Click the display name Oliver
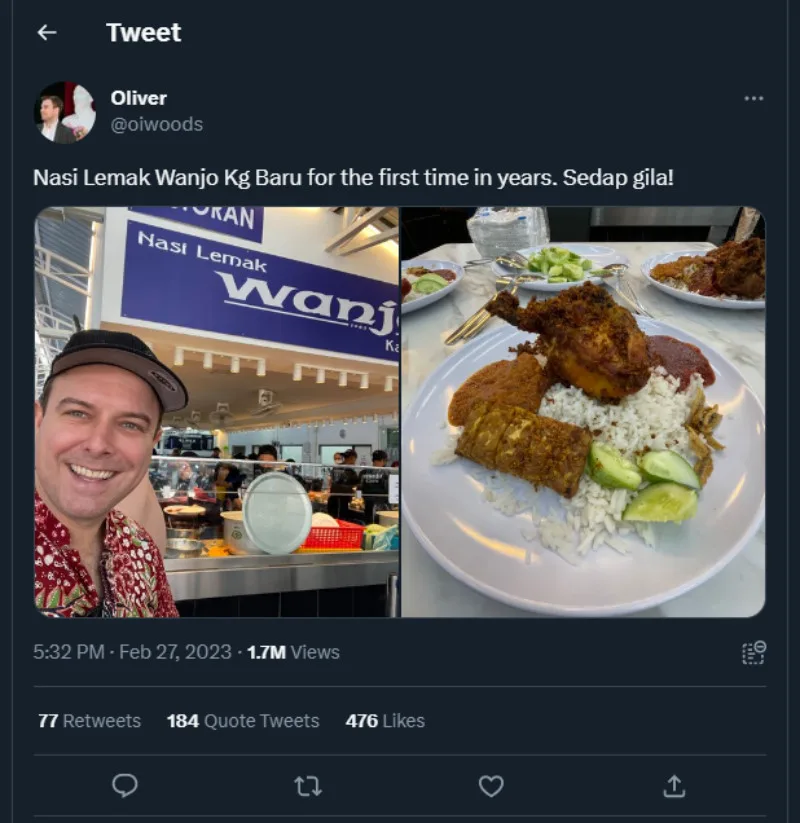The height and width of the screenshot is (823, 800). pyautogui.click(x=139, y=98)
